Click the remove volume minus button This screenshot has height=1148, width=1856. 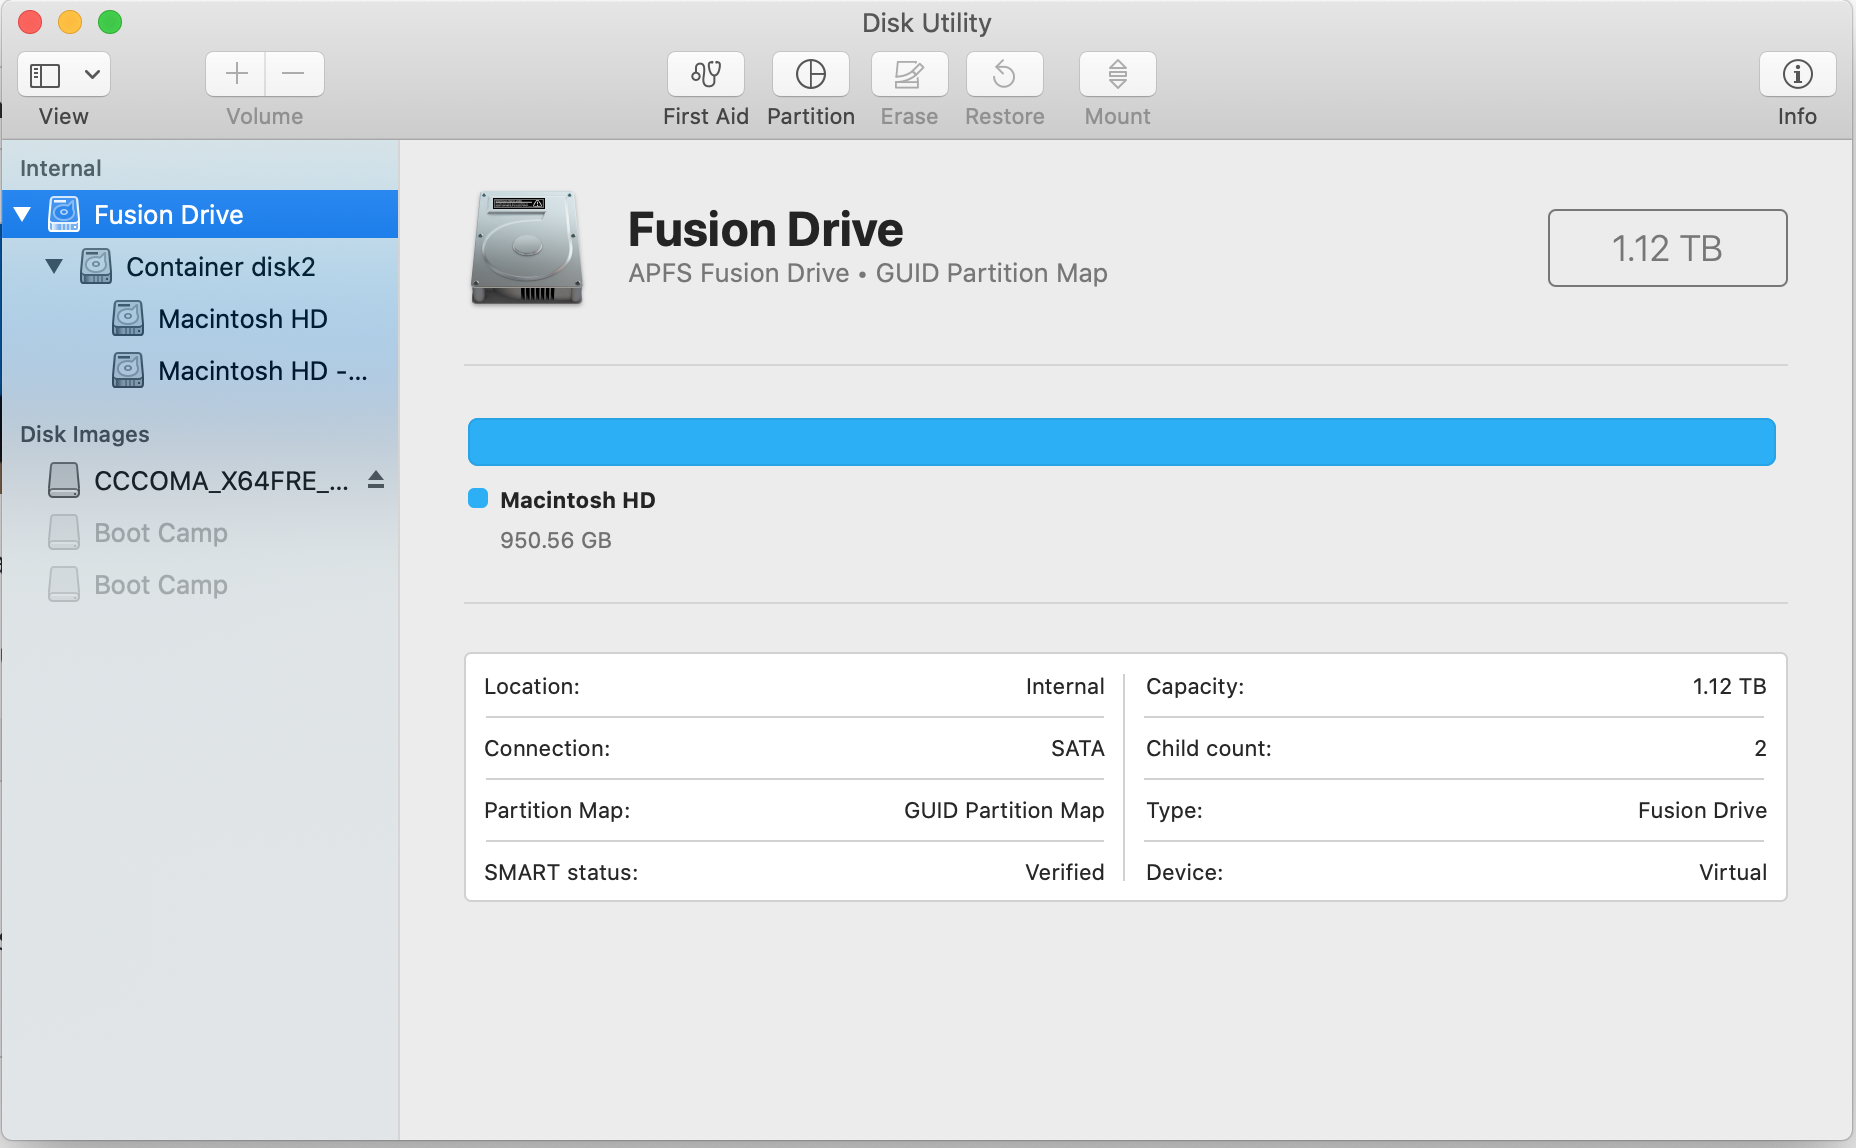coord(294,74)
